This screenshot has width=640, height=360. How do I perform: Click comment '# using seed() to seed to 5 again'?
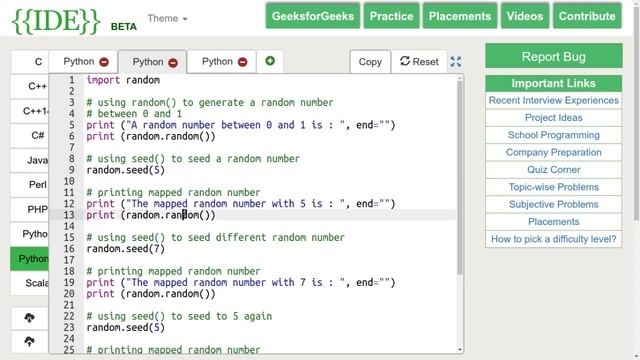click(179, 316)
